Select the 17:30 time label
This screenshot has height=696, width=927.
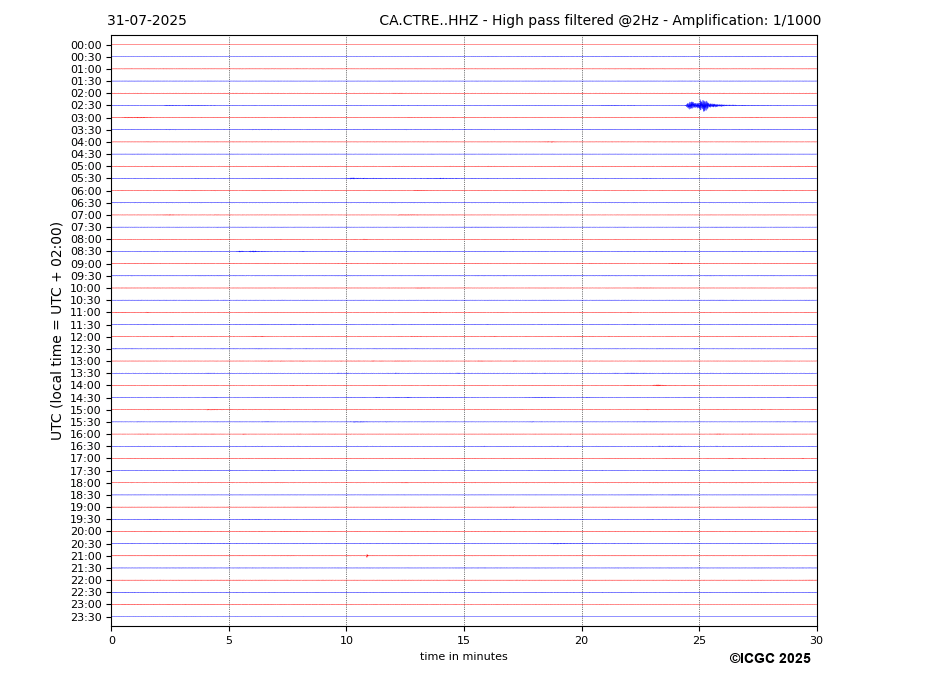(x=86, y=471)
